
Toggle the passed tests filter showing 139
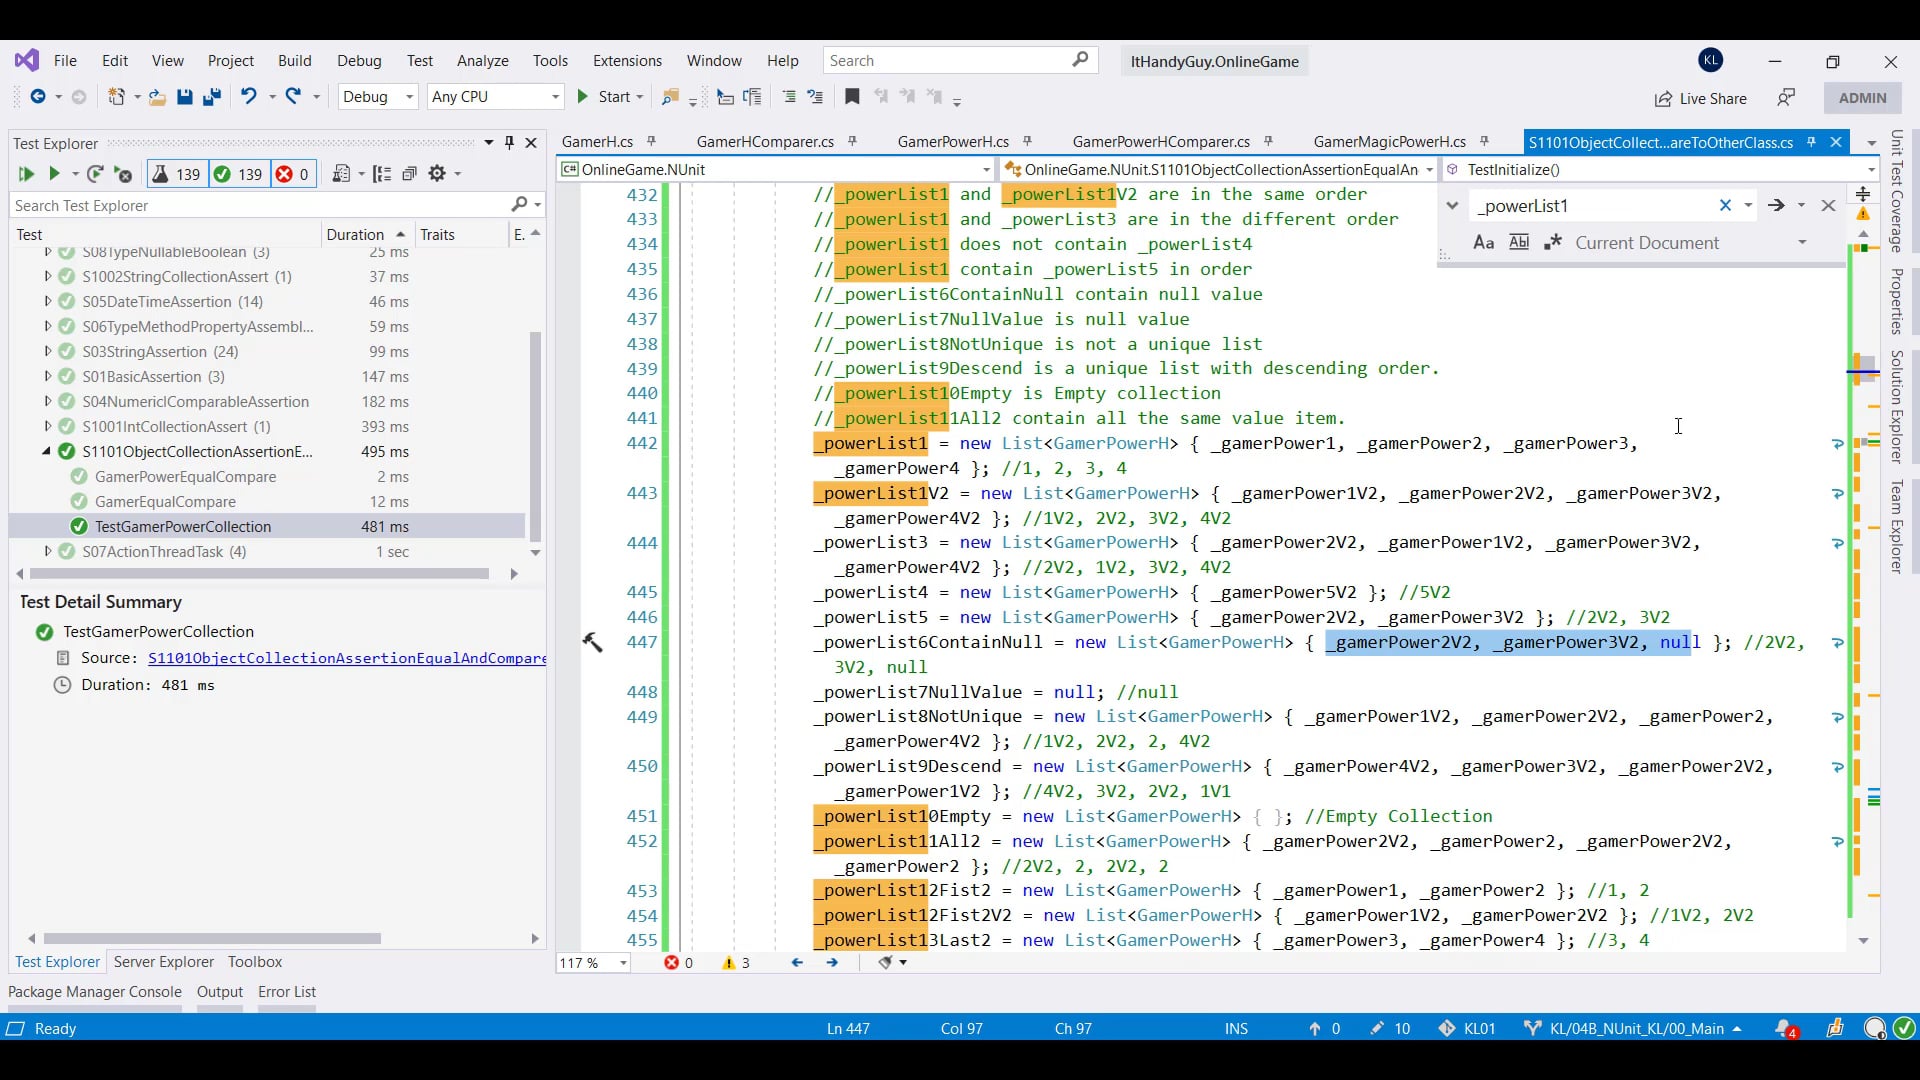(238, 174)
